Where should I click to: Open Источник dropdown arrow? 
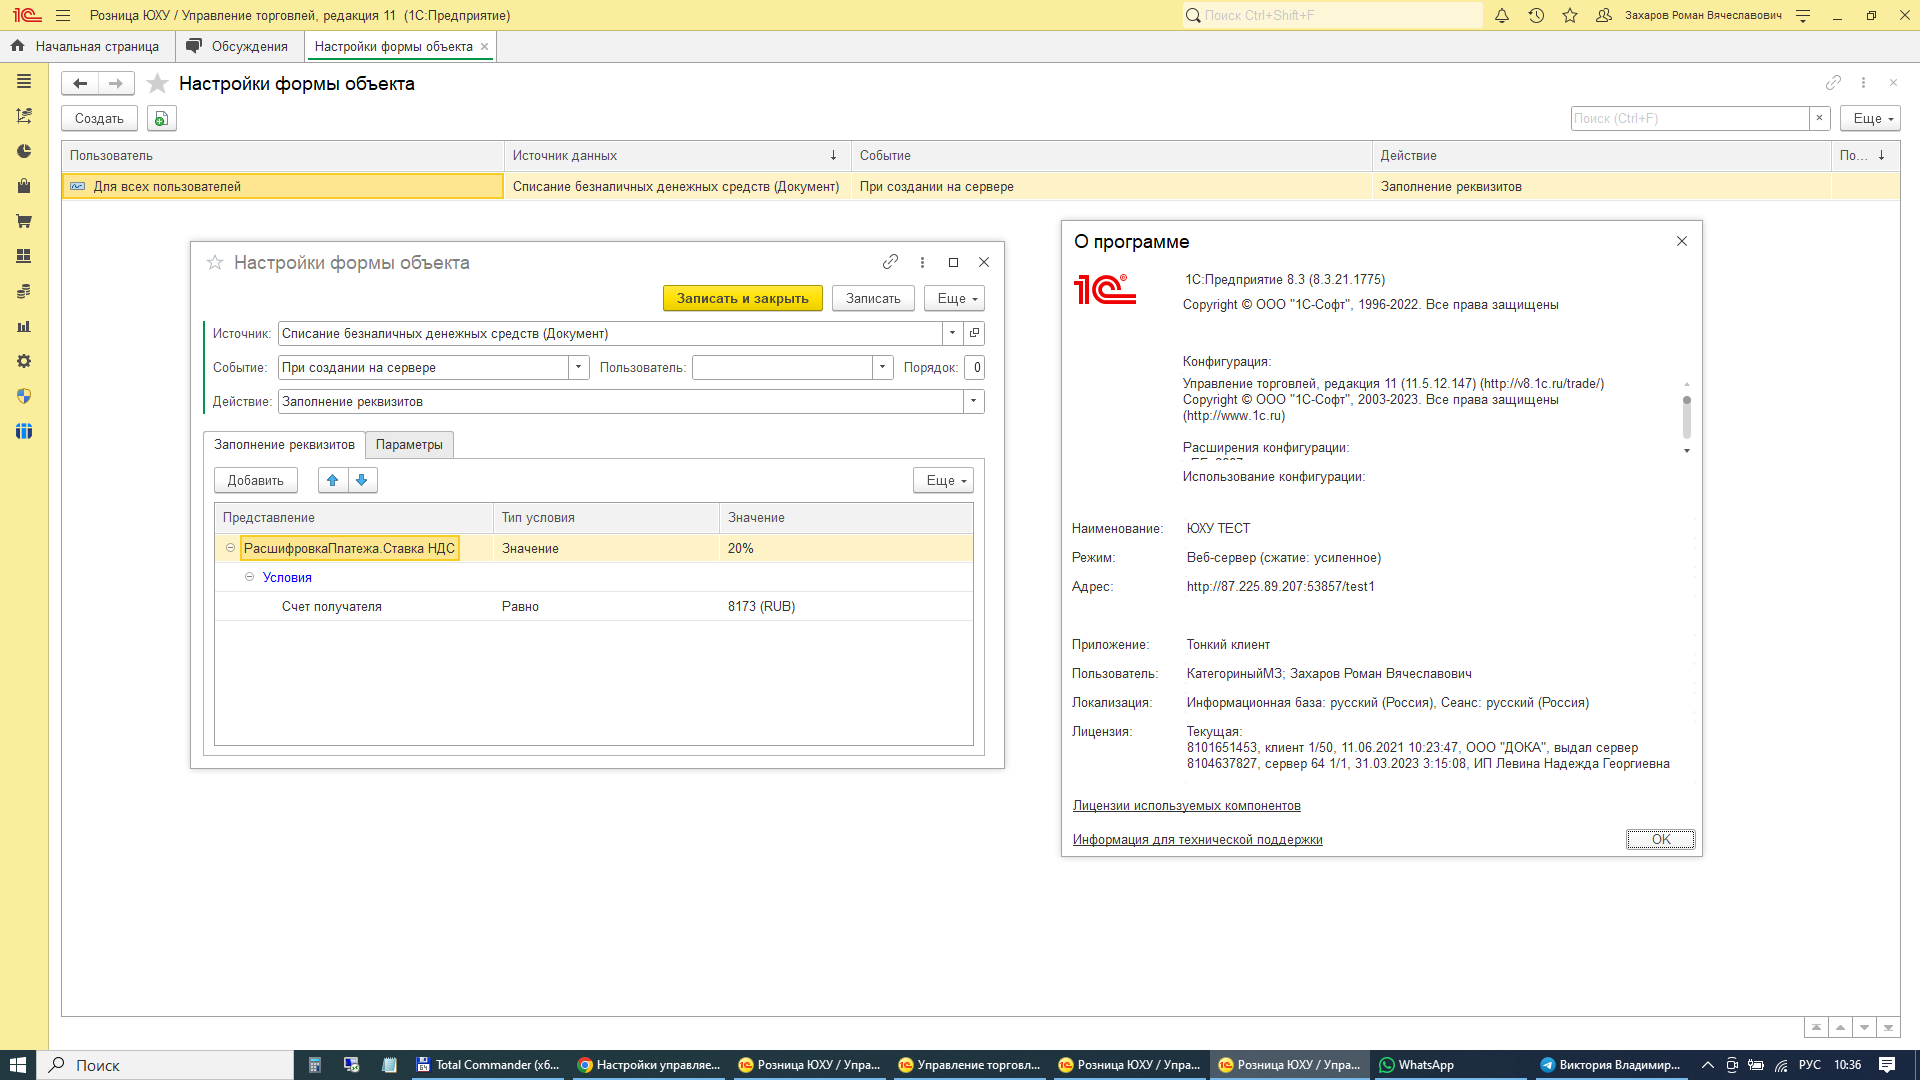(x=952, y=333)
